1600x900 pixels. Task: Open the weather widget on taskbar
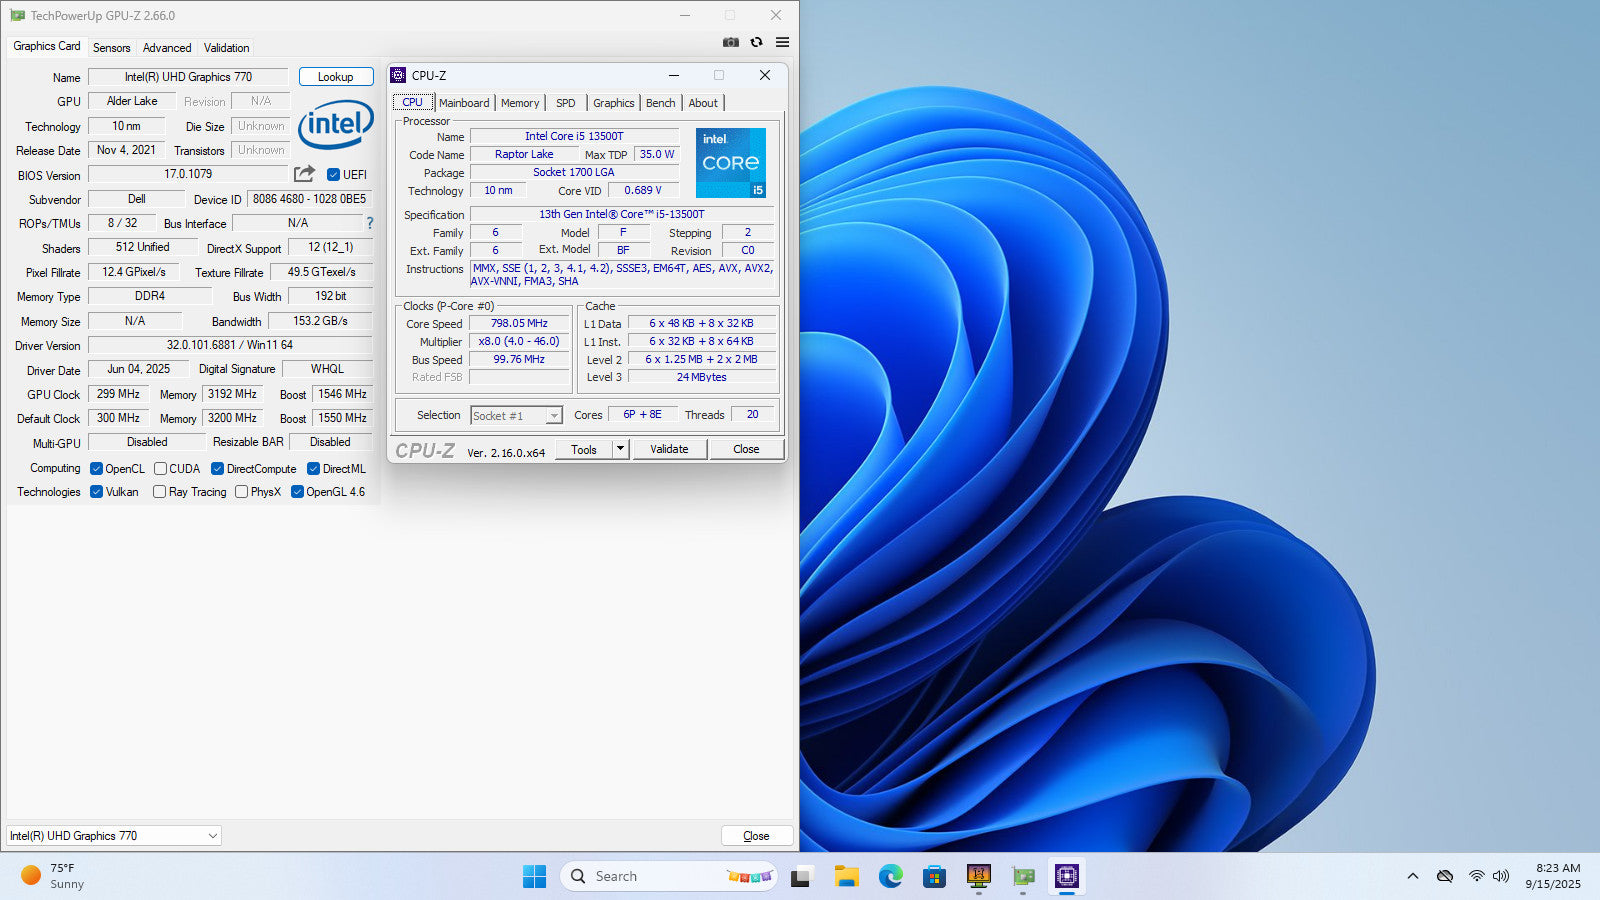point(54,876)
